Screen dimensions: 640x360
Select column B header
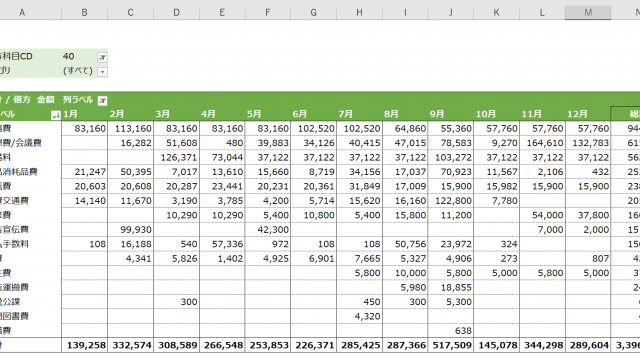84,13
